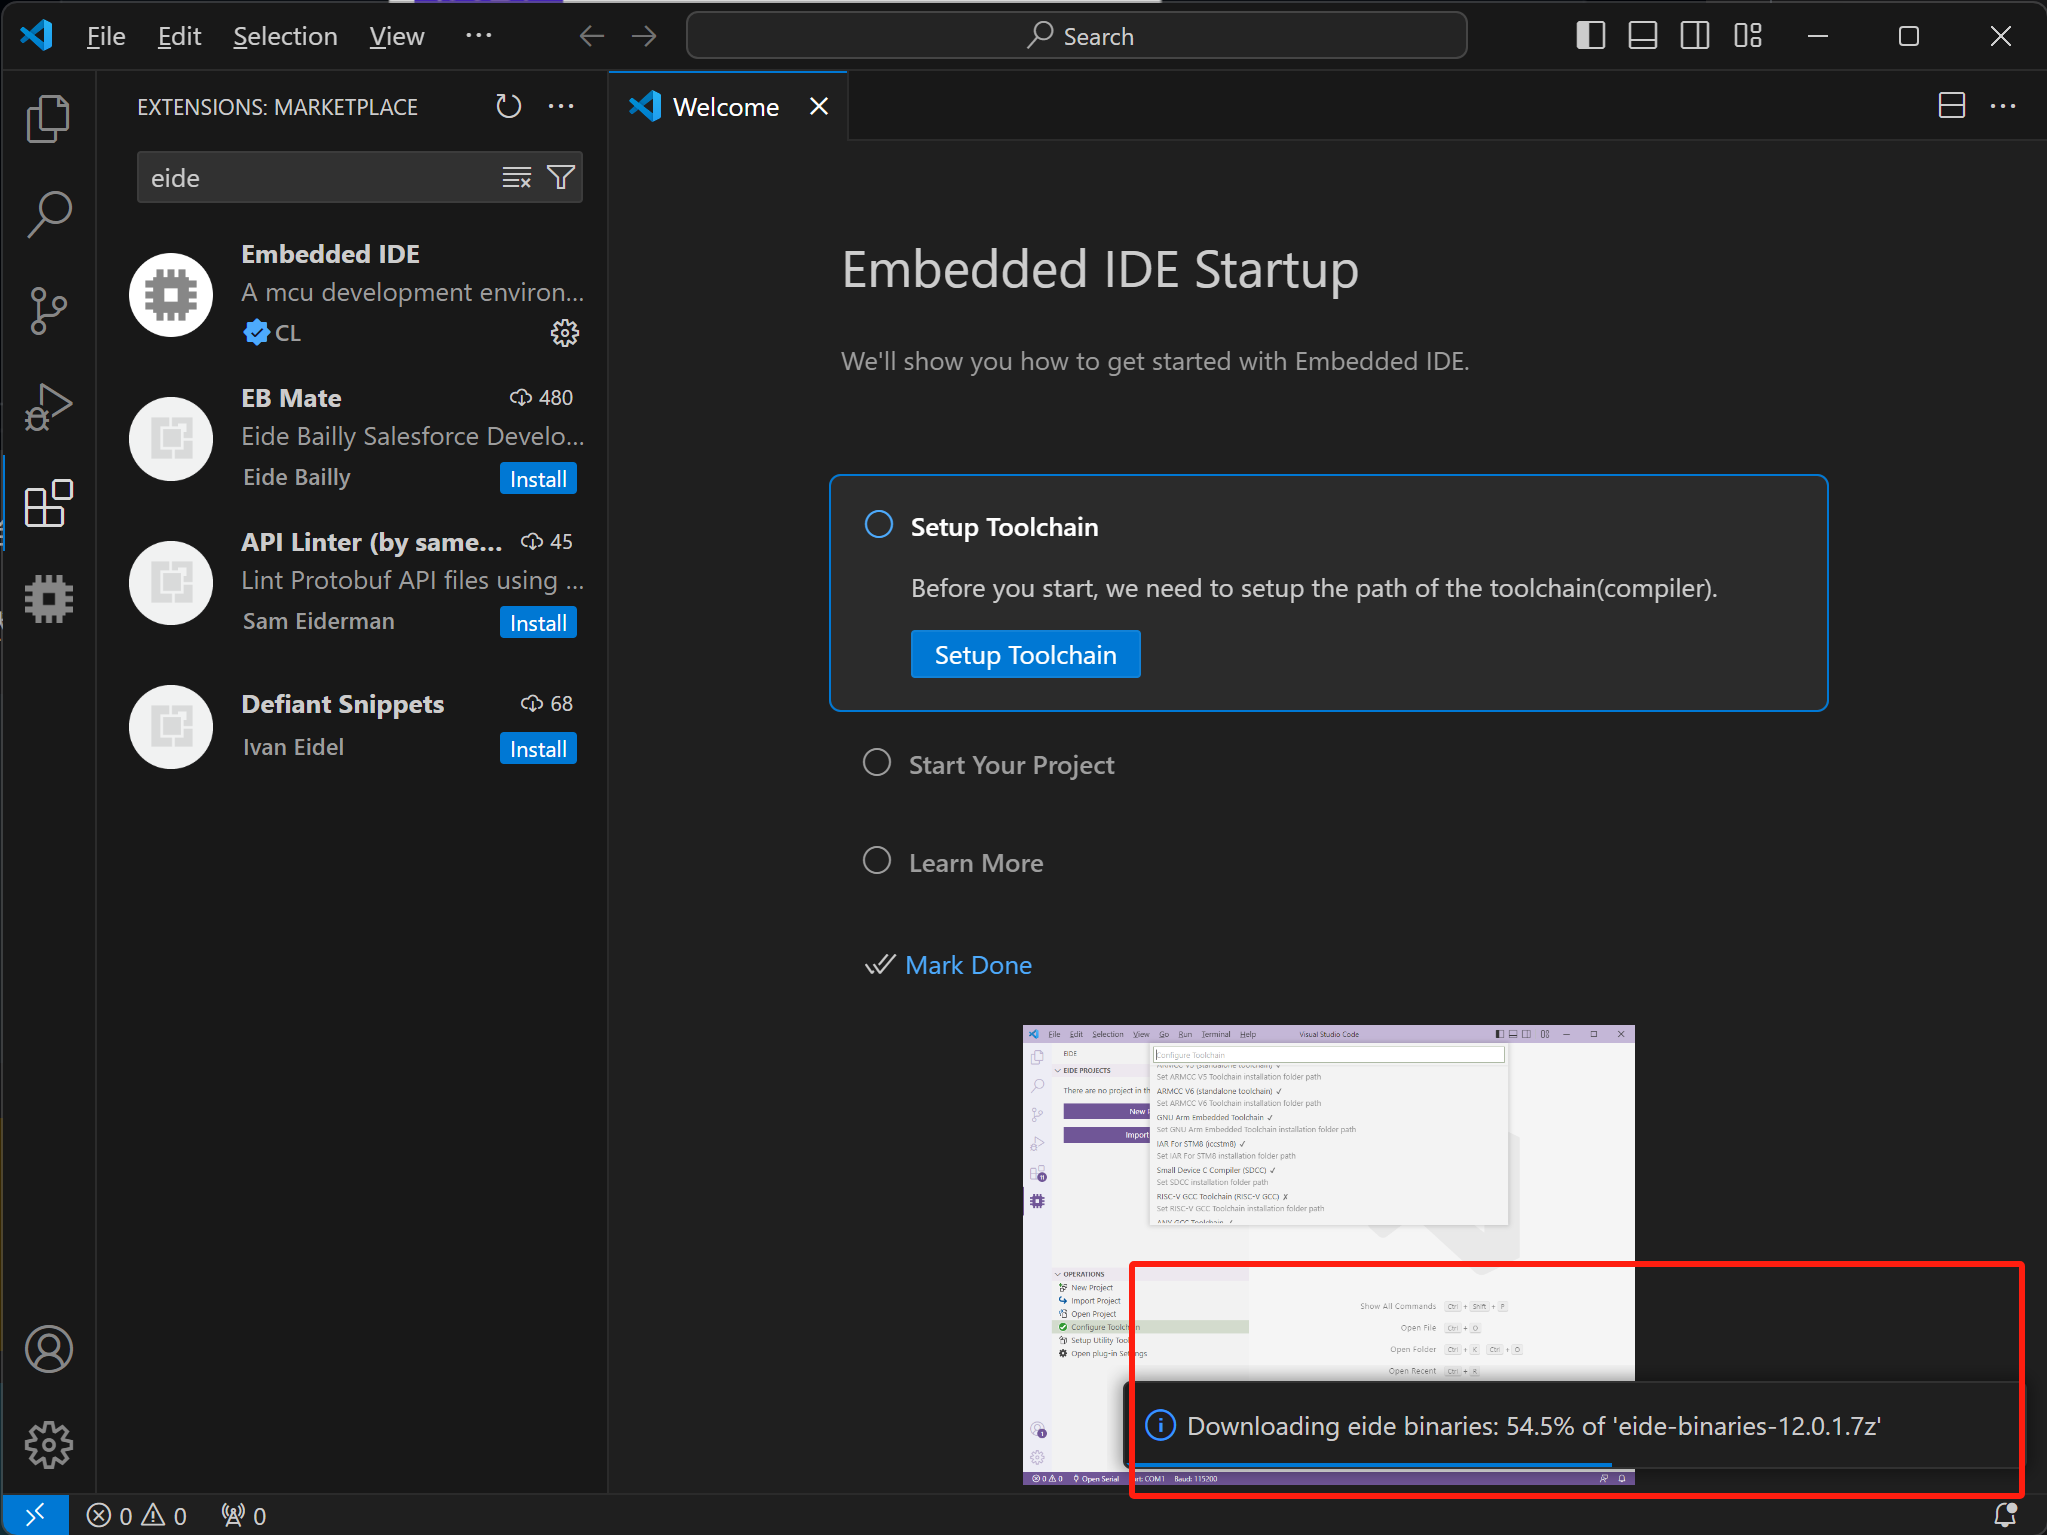Open the Edit menu
Viewport: 2047px width, 1535px height.
pos(179,36)
